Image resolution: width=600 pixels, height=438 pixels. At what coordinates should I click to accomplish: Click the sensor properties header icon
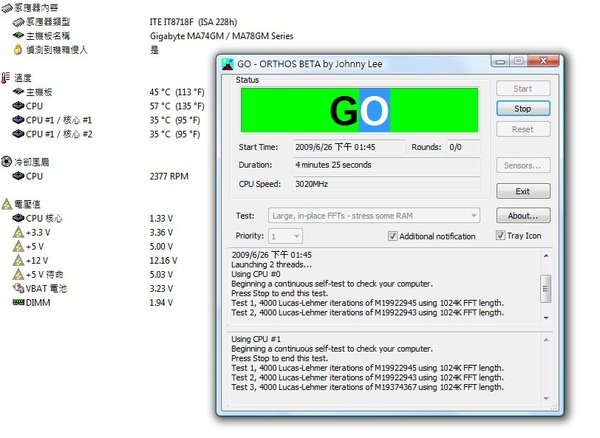pos(7,8)
